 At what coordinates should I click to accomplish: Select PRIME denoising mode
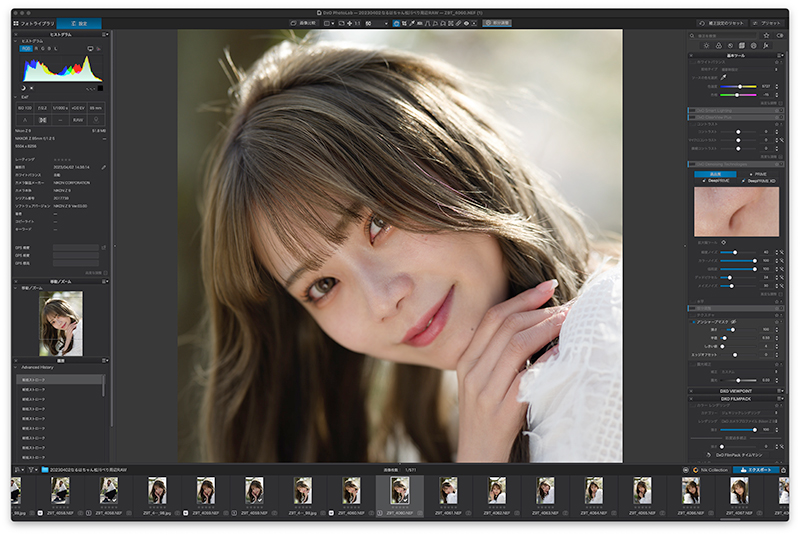[758, 174]
